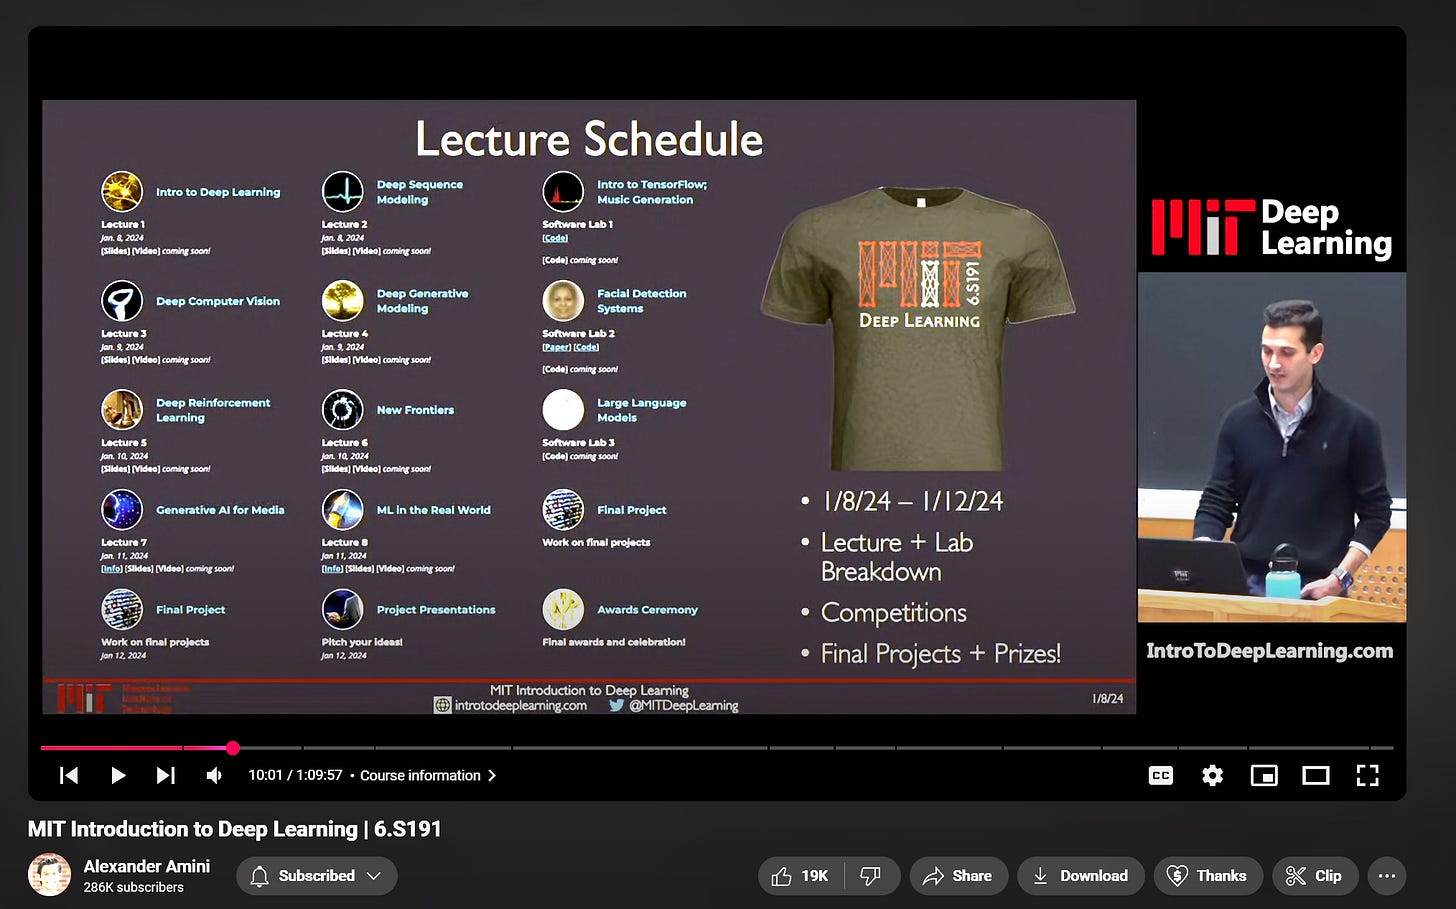Click the Intro to Deep Learning lecture icon
This screenshot has width=1456, height=909.
click(x=122, y=191)
